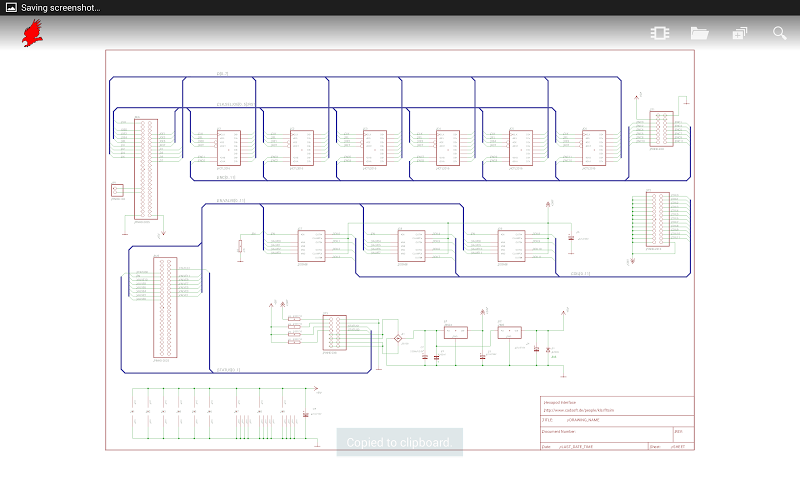Click the LED symbol at power supply output
Screen dimensions: 800x500
pyautogui.click(x=548, y=350)
